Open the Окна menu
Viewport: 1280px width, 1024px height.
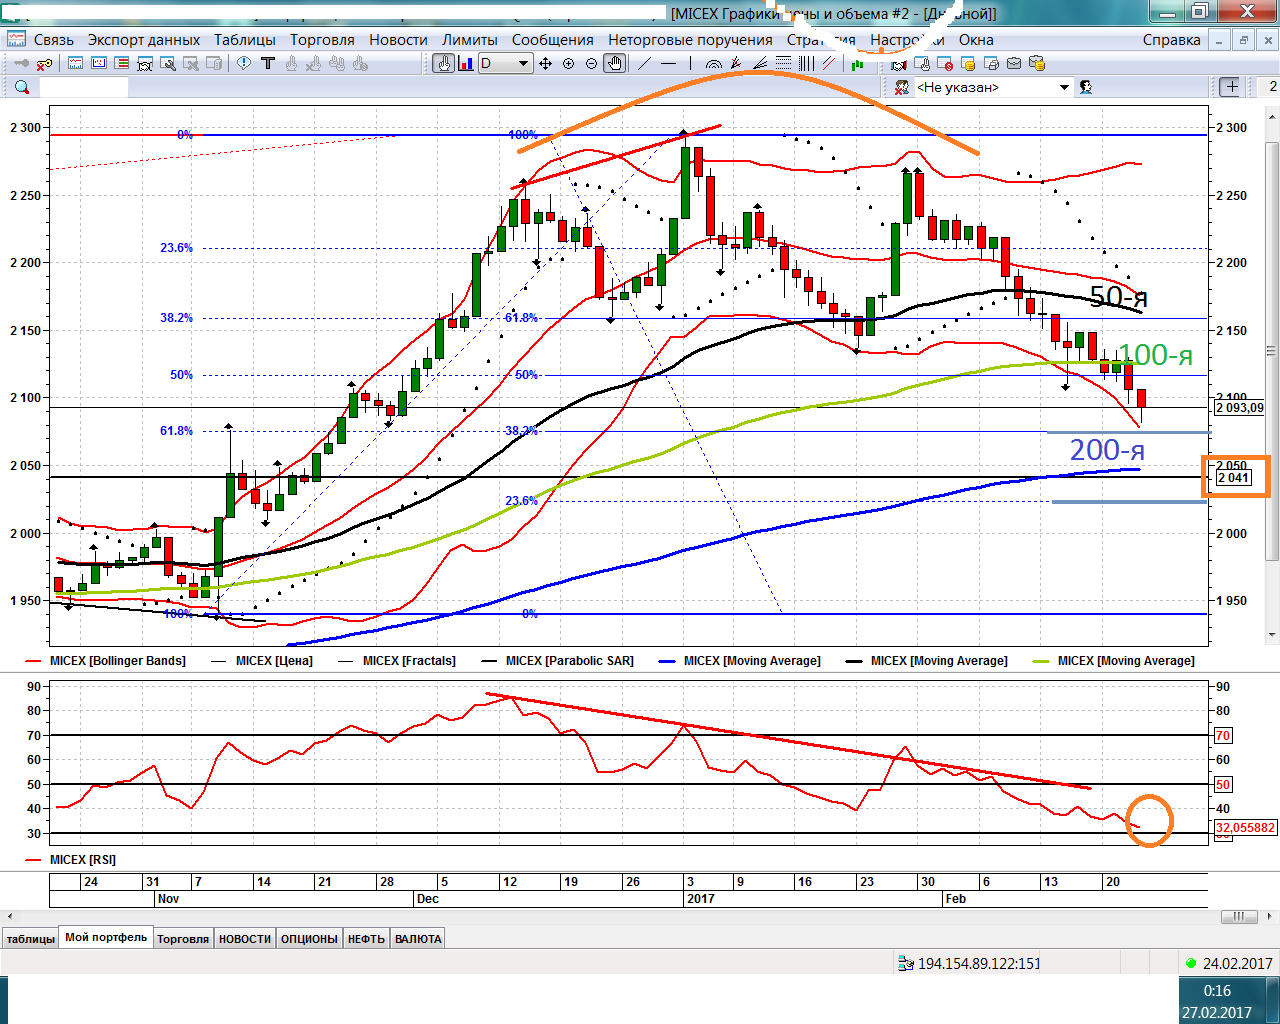[976, 40]
